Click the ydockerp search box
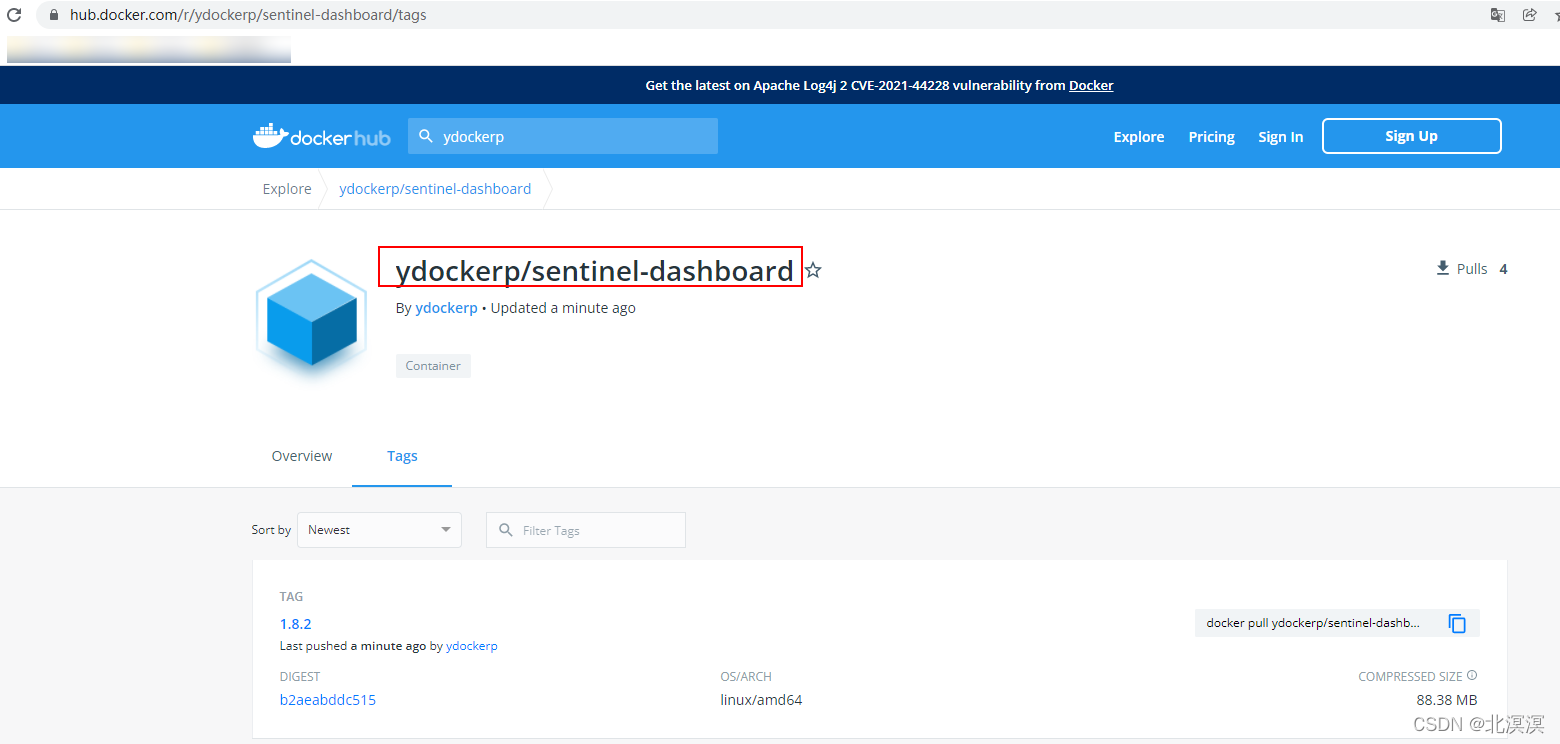The width and height of the screenshot is (1560, 744). coord(563,136)
